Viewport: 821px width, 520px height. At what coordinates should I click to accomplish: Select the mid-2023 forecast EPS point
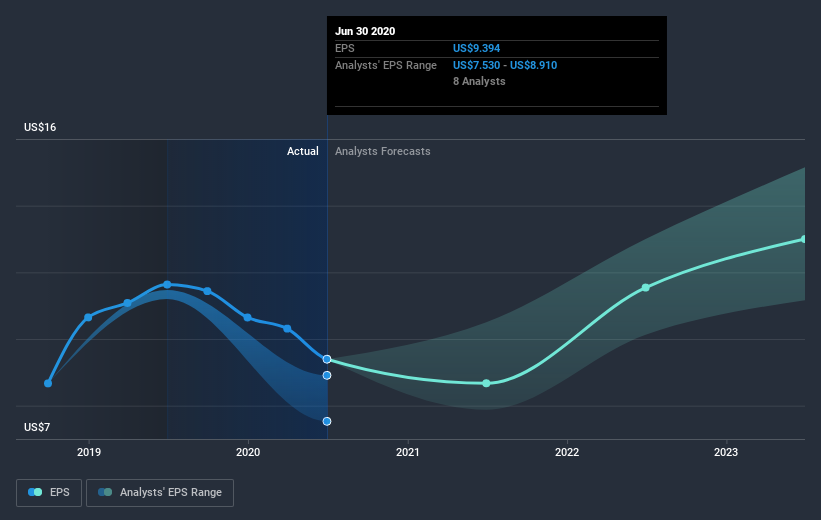804,239
